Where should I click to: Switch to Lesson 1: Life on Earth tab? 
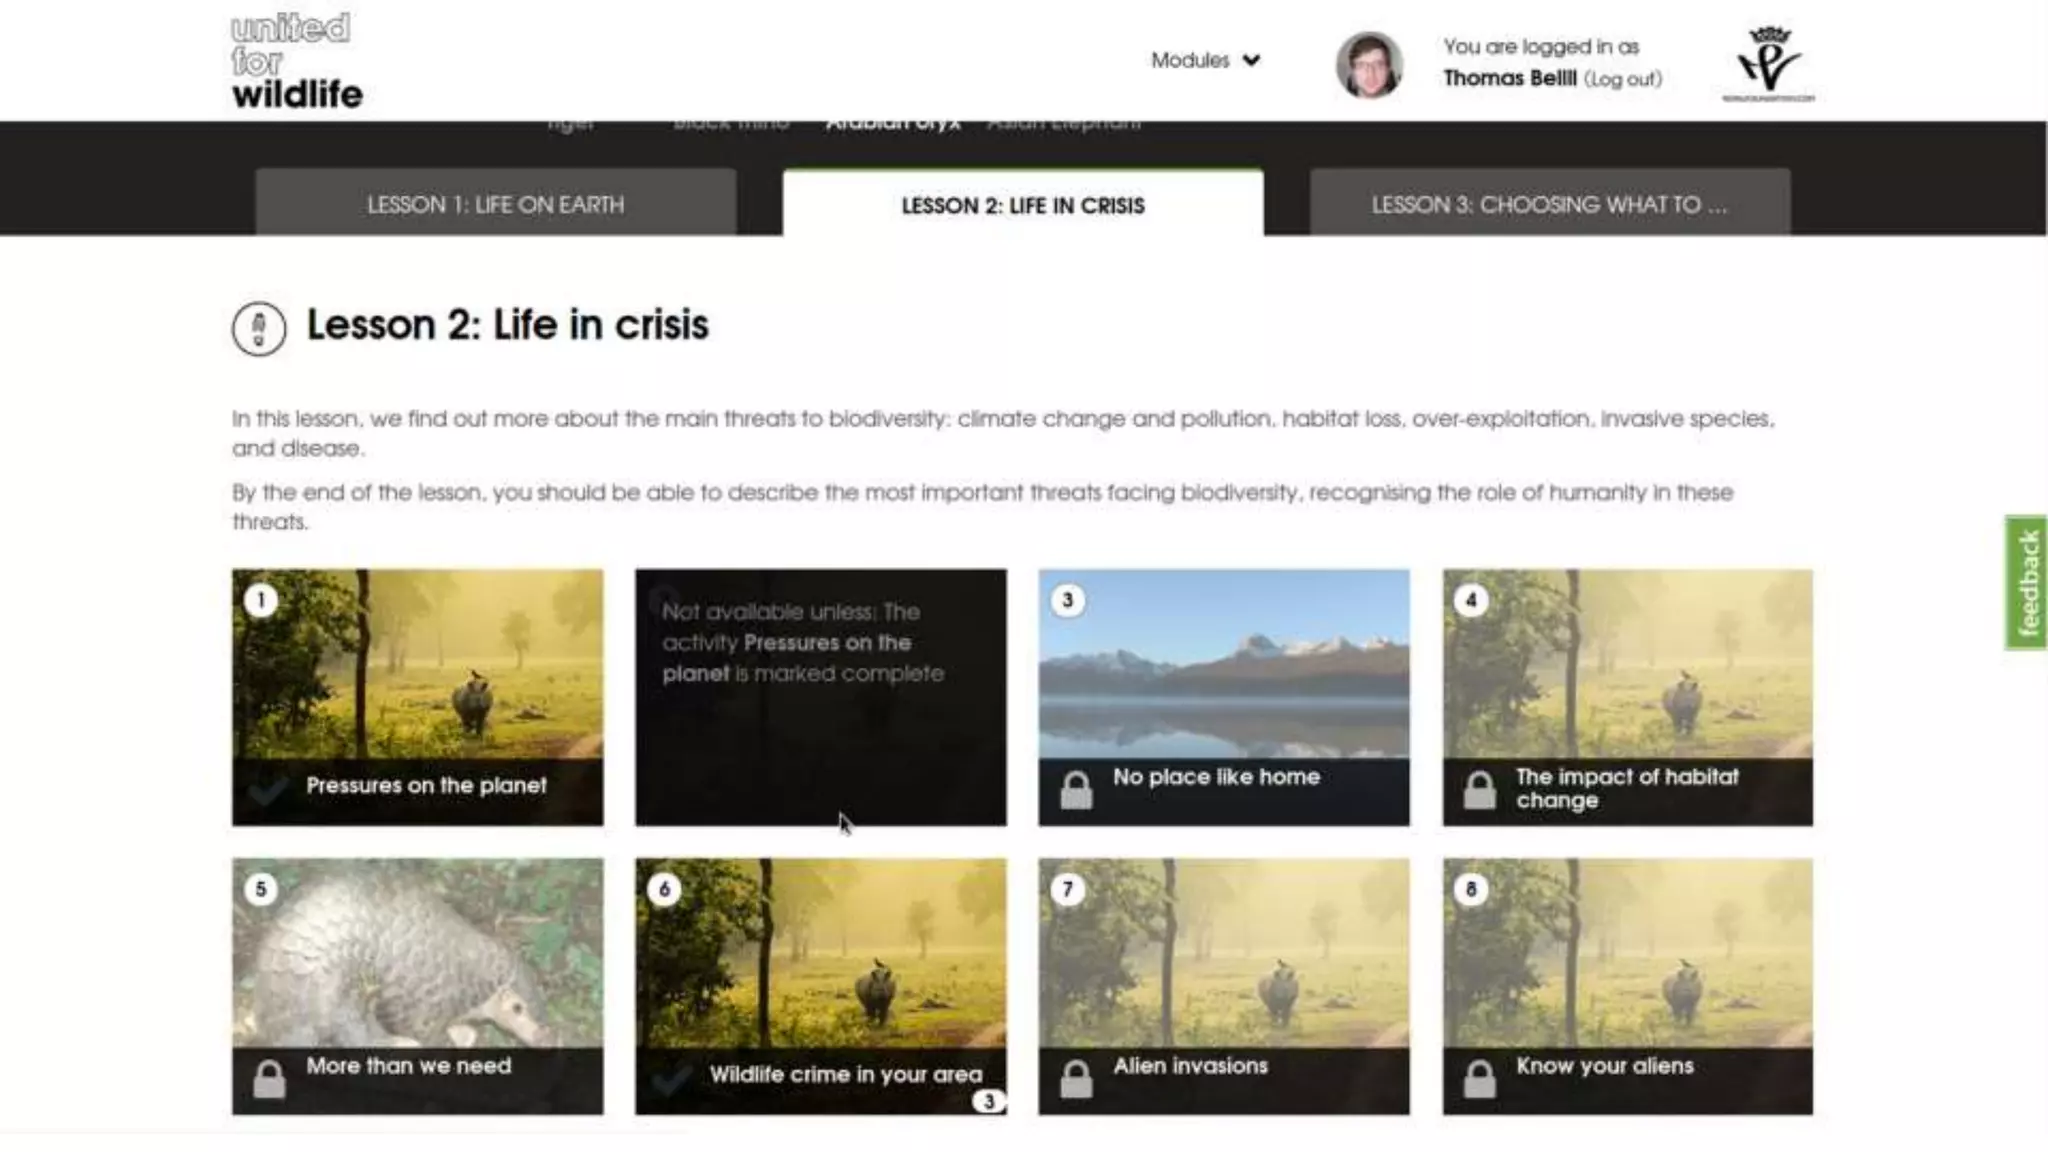point(495,204)
